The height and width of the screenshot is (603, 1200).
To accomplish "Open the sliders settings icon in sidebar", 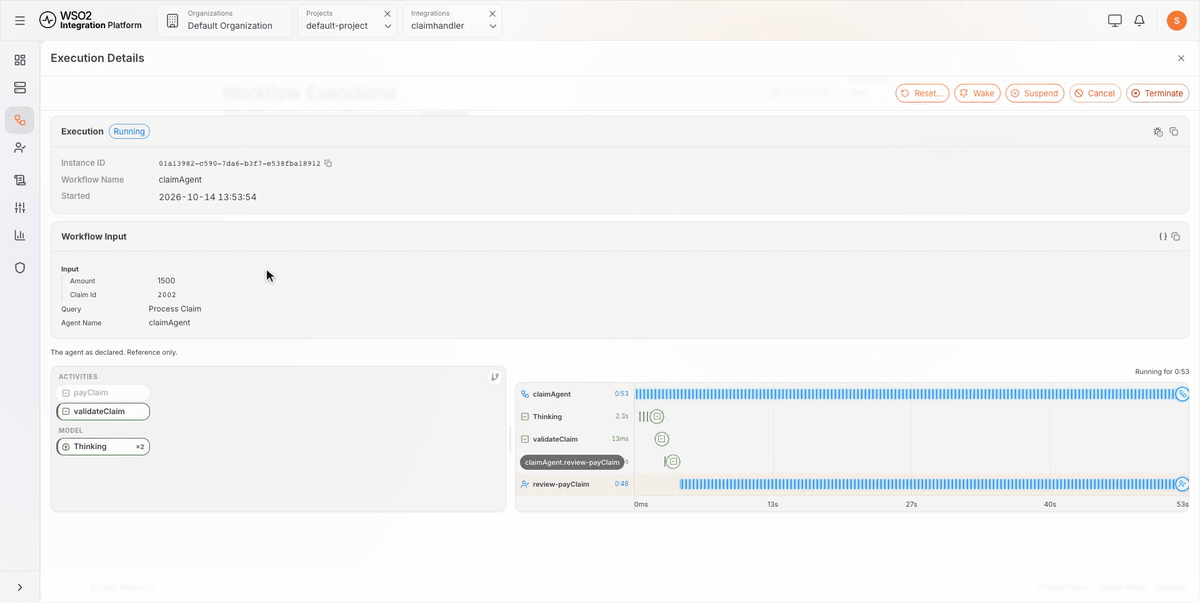I will point(20,208).
